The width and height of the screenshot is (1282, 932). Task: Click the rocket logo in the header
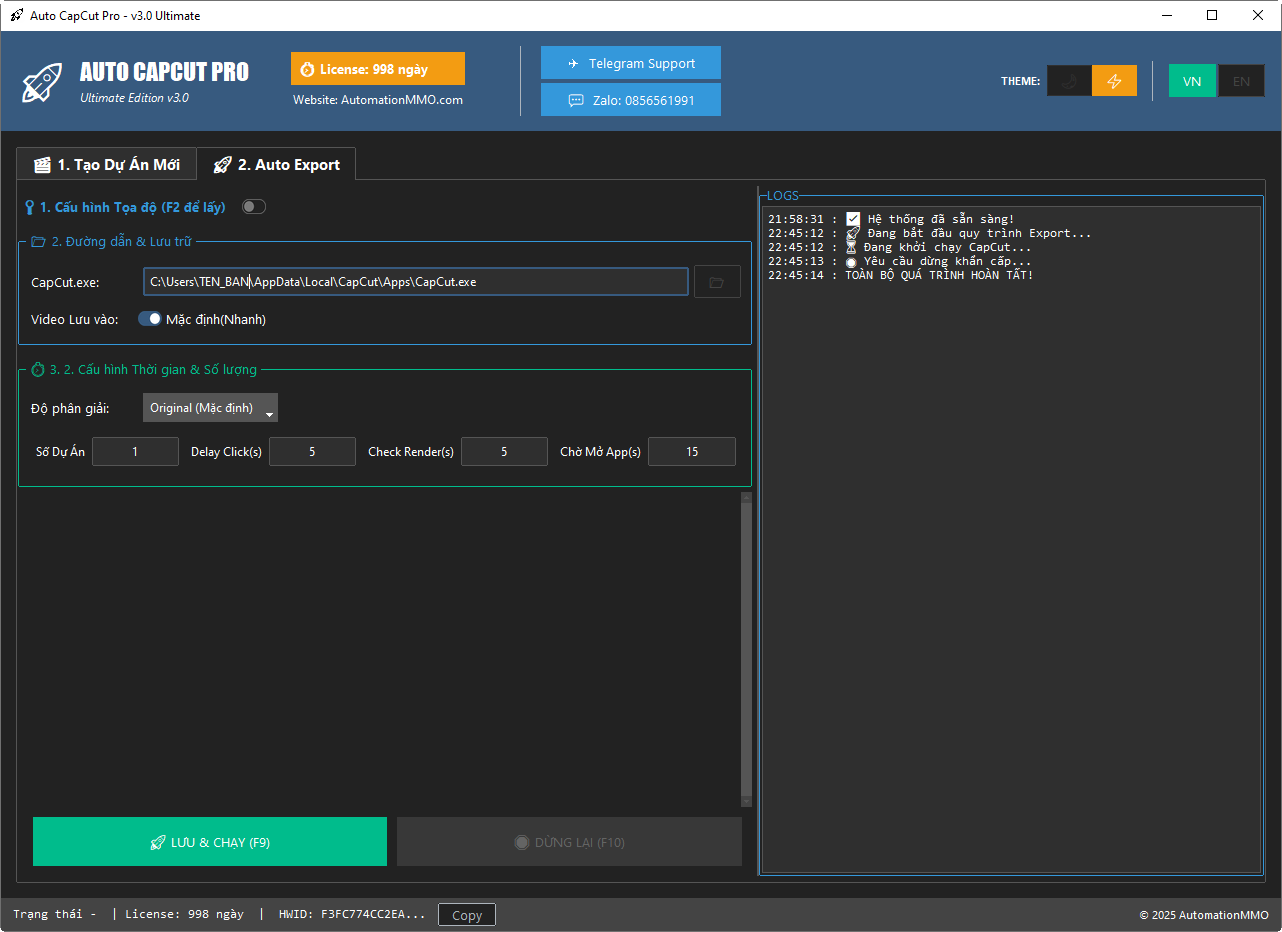tap(42, 82)
